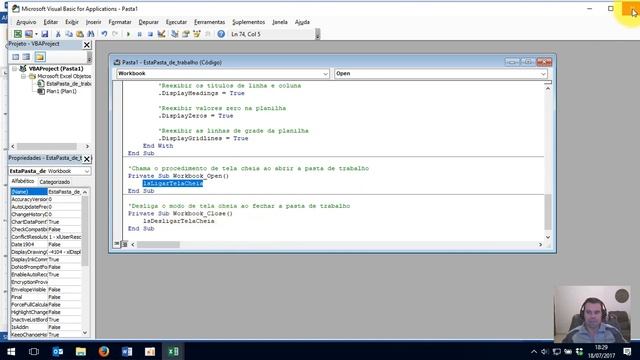The width and height of the screenshot is (640, 360).
Task: Click the Copy toolbar icon
Action: point(69,34)
